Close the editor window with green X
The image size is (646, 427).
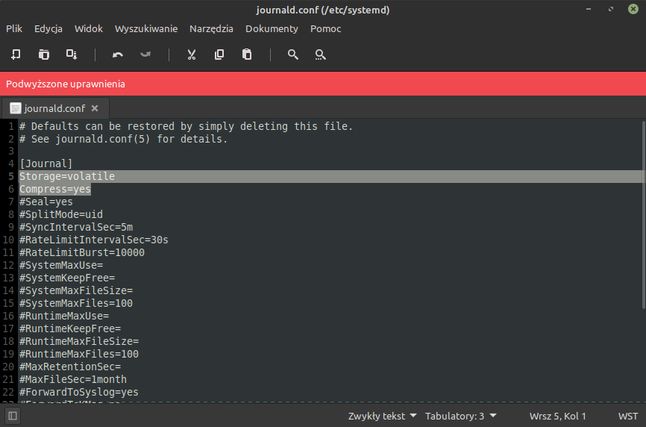633,9
